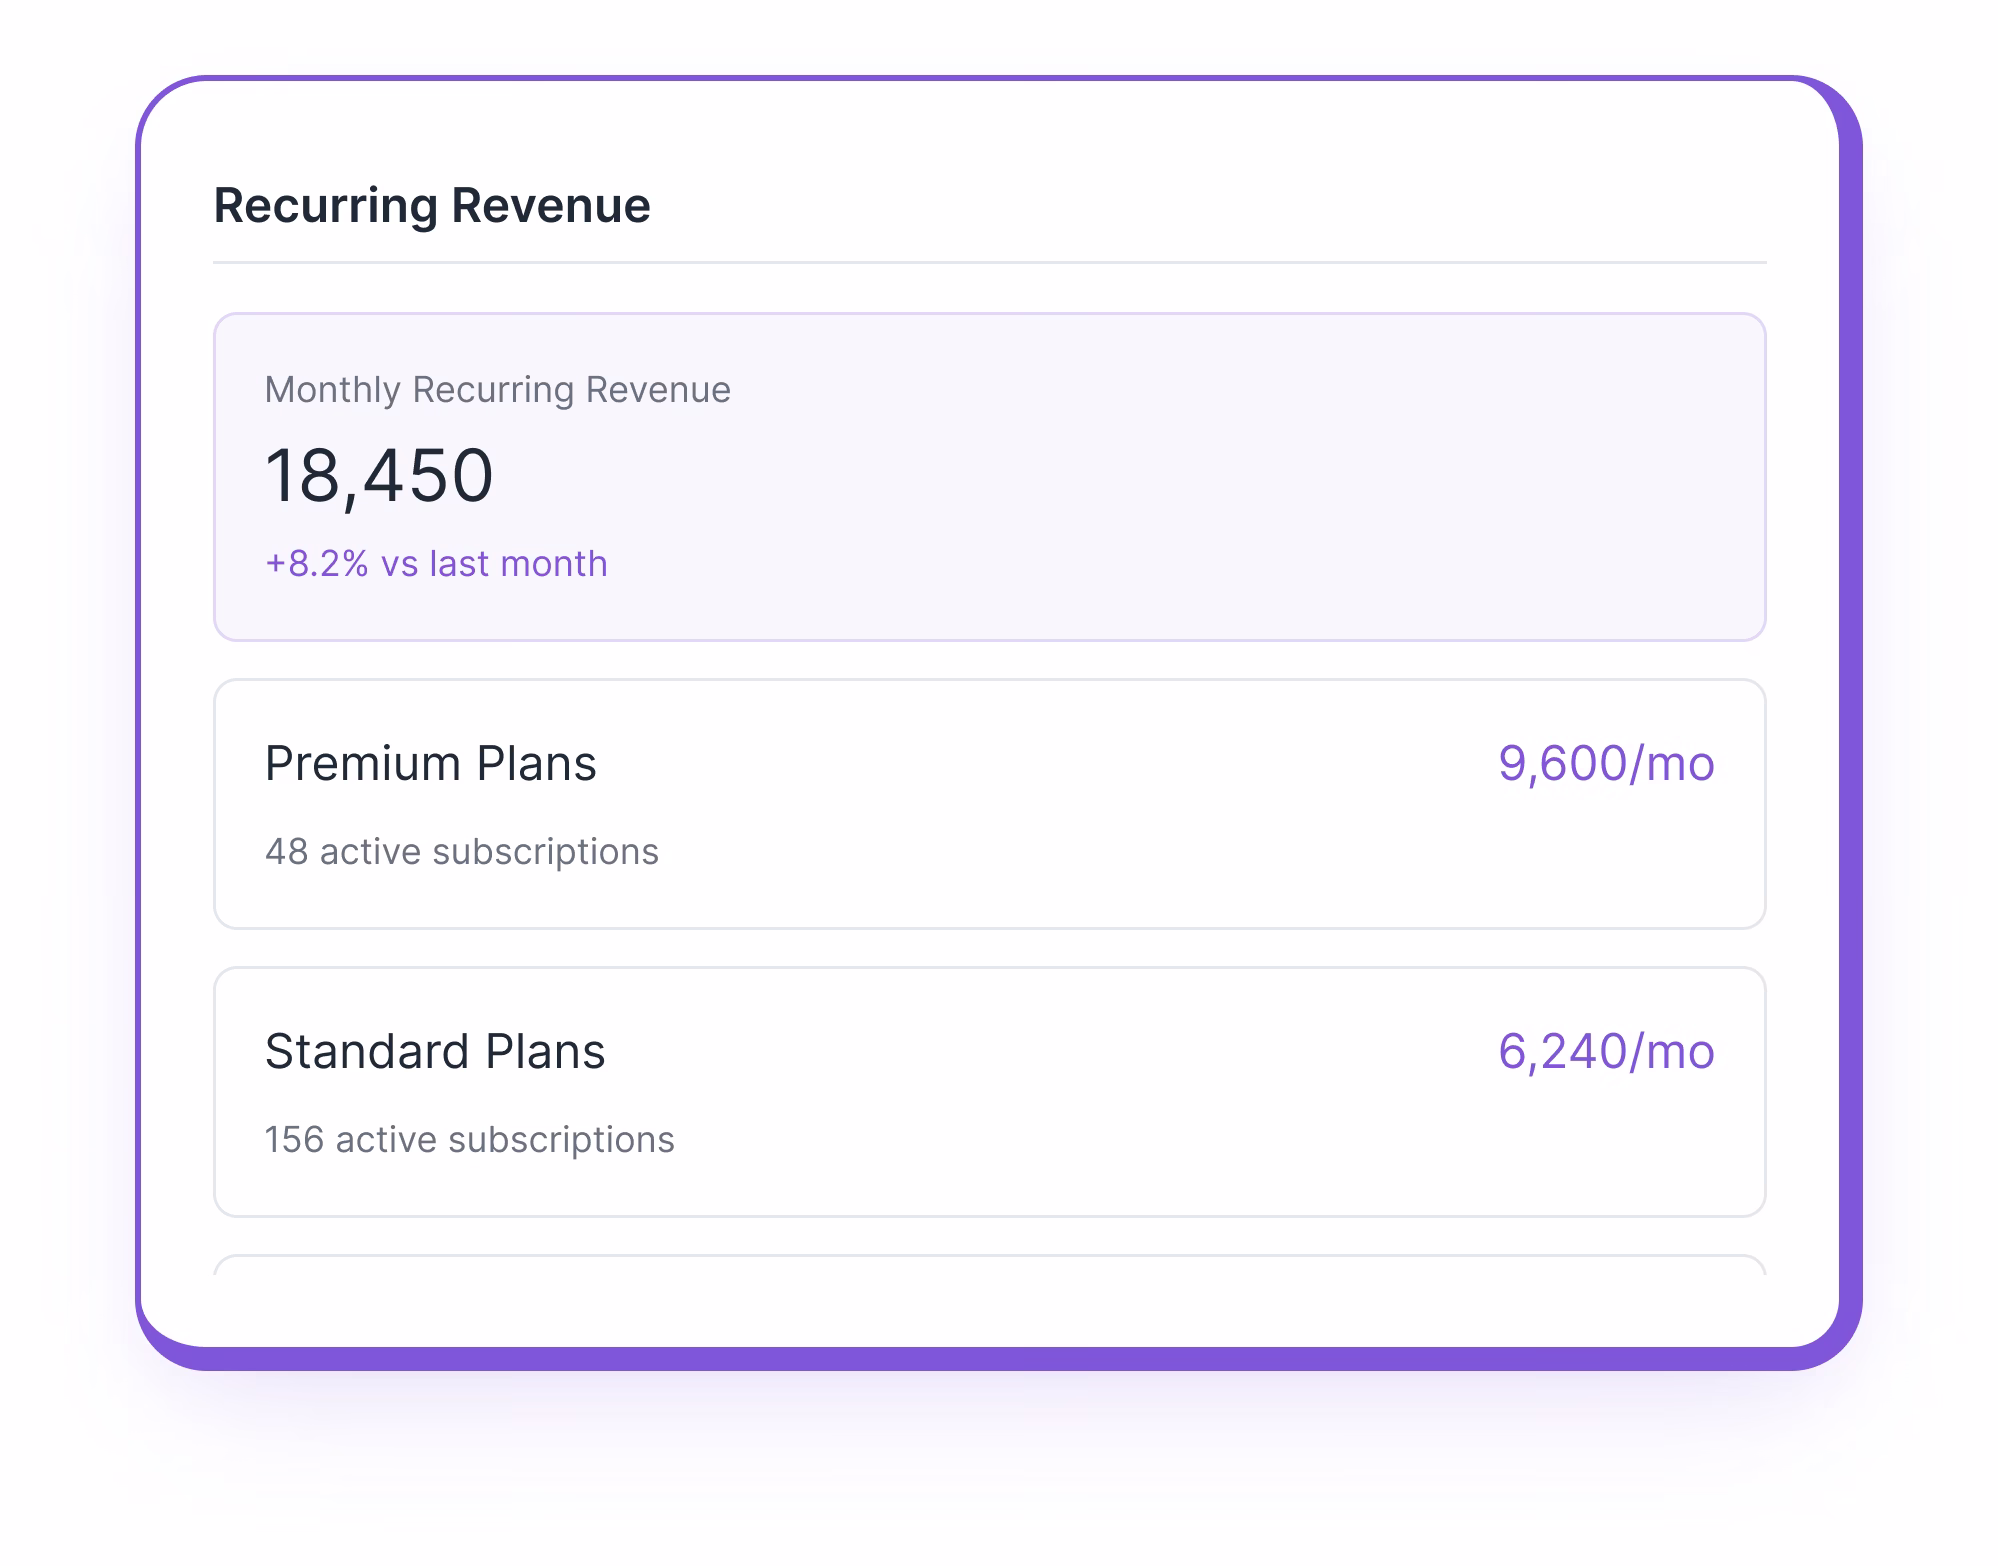Click the Monthly Recurring Revenue label
This screenshot has height=1566, width=1998.
click(x=496, y=389)
